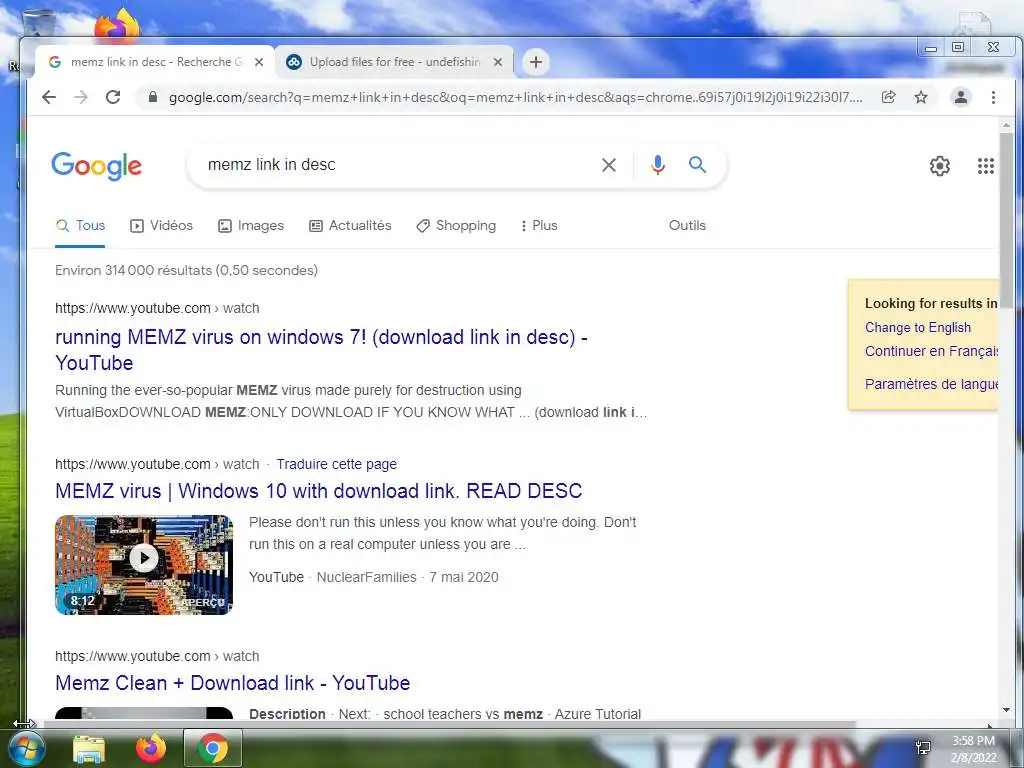The width and height of the screenshot is (1024, 768).
Task: Click the scrollbar up arrow
Action: 1006,125
